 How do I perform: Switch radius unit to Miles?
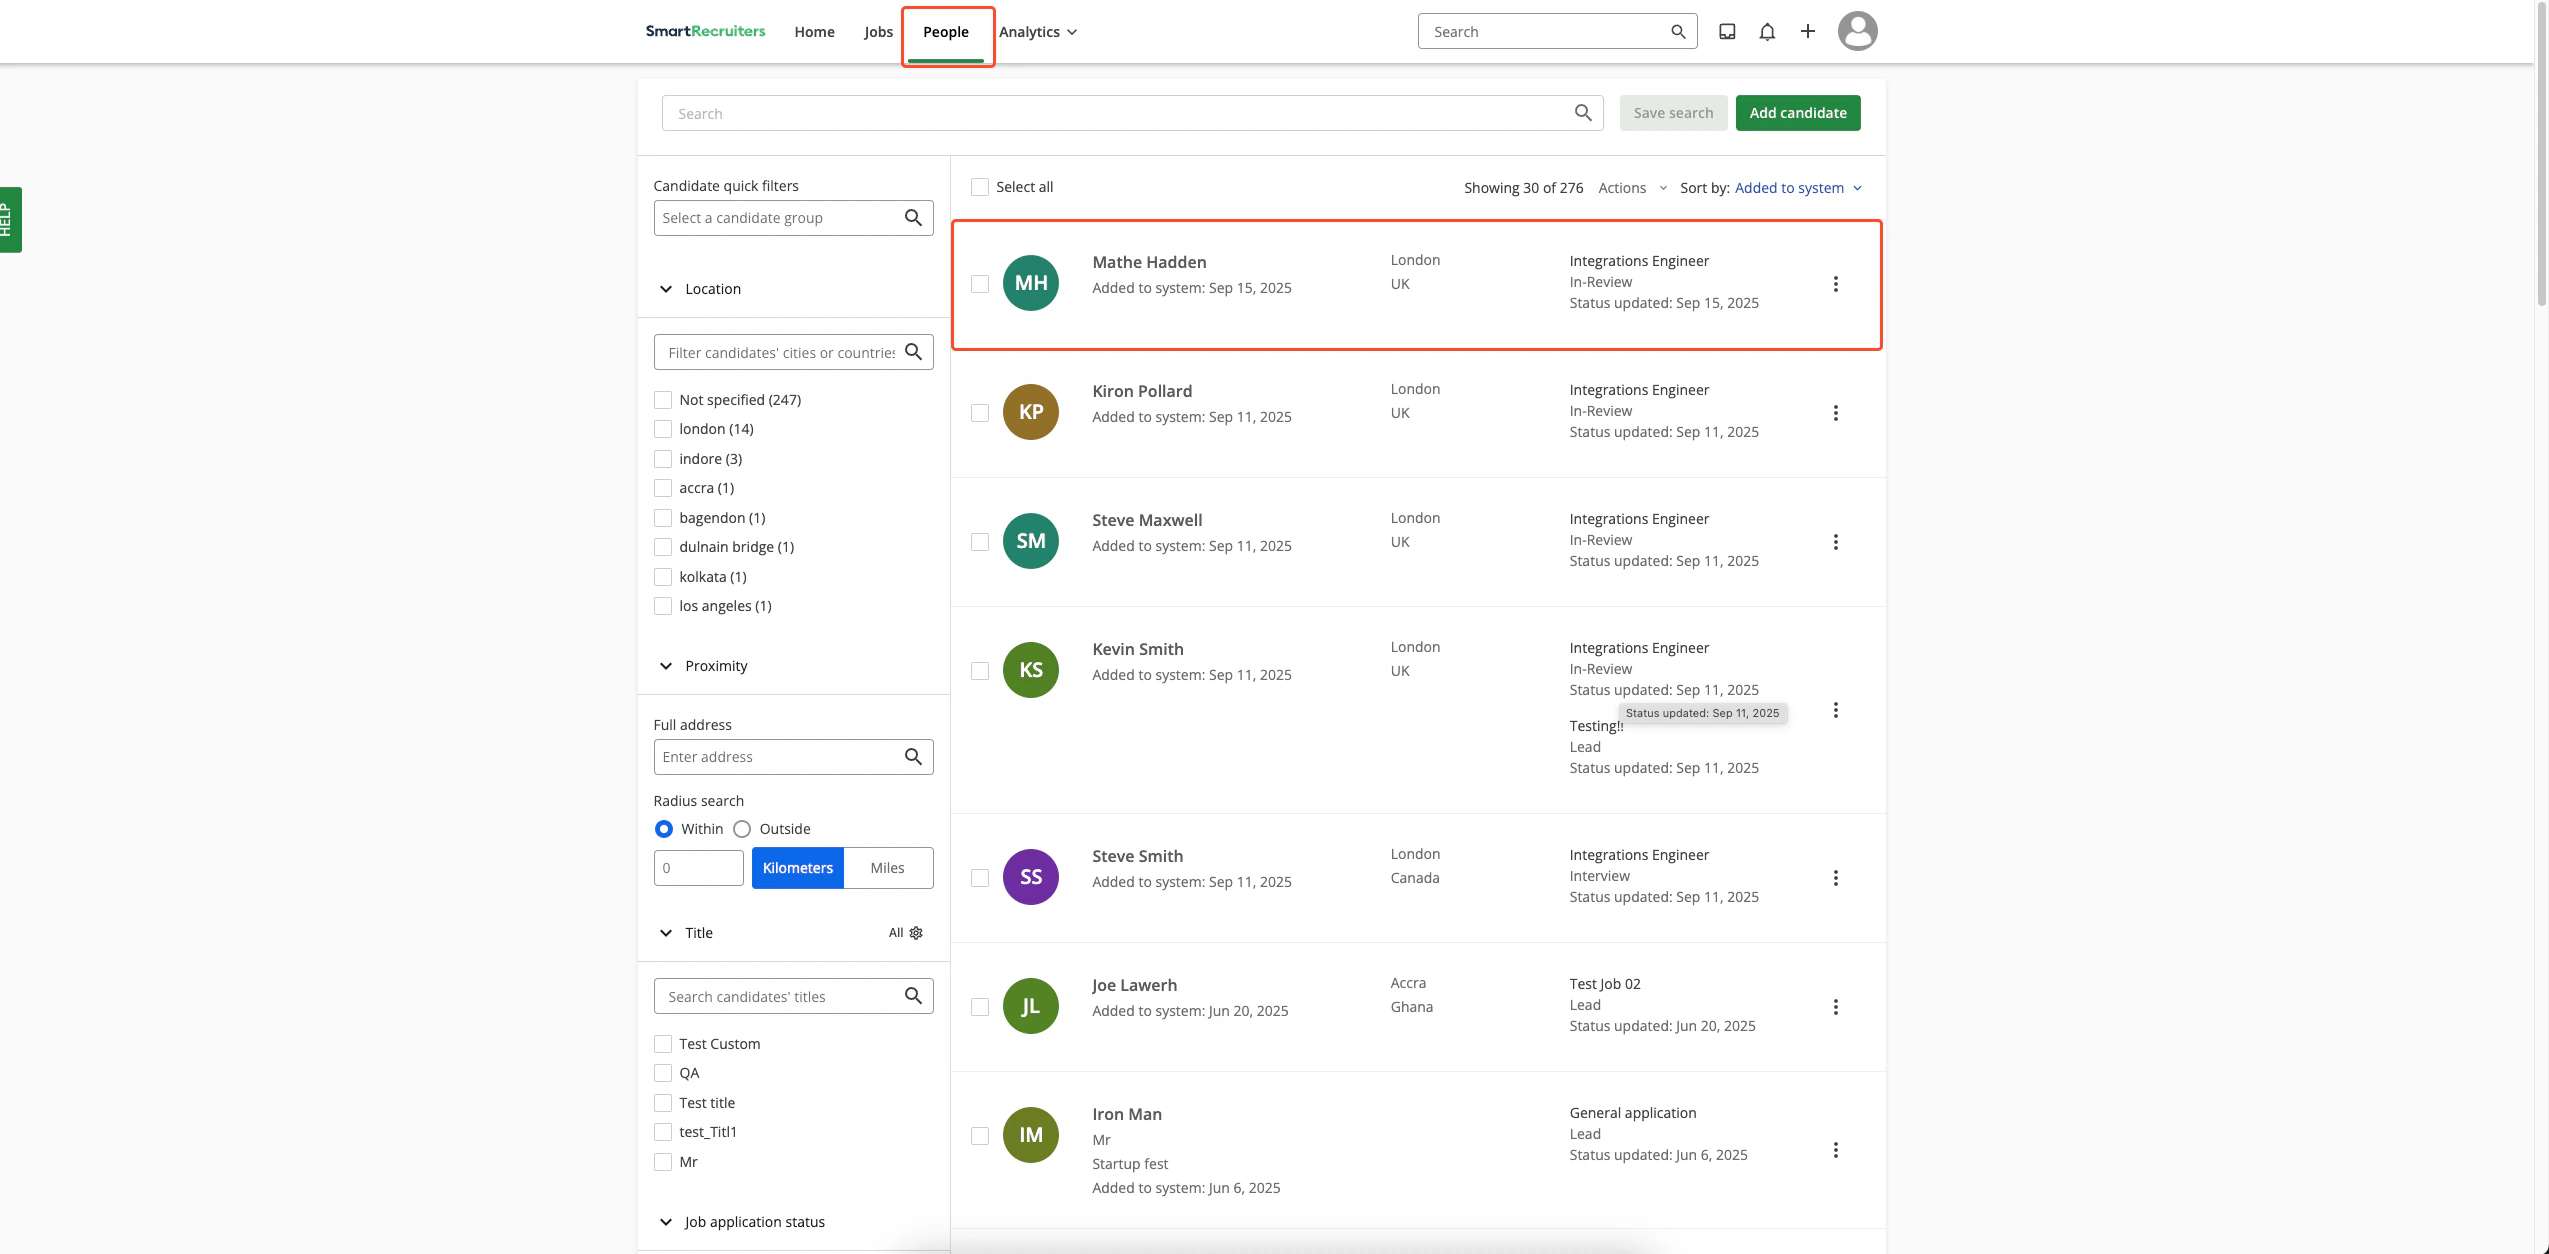(x=887, y=868)
